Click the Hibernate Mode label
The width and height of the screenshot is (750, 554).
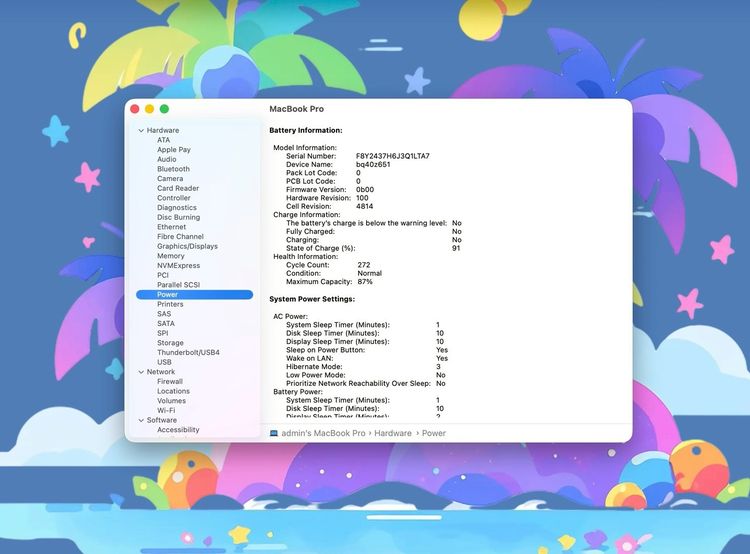(314, 366)
